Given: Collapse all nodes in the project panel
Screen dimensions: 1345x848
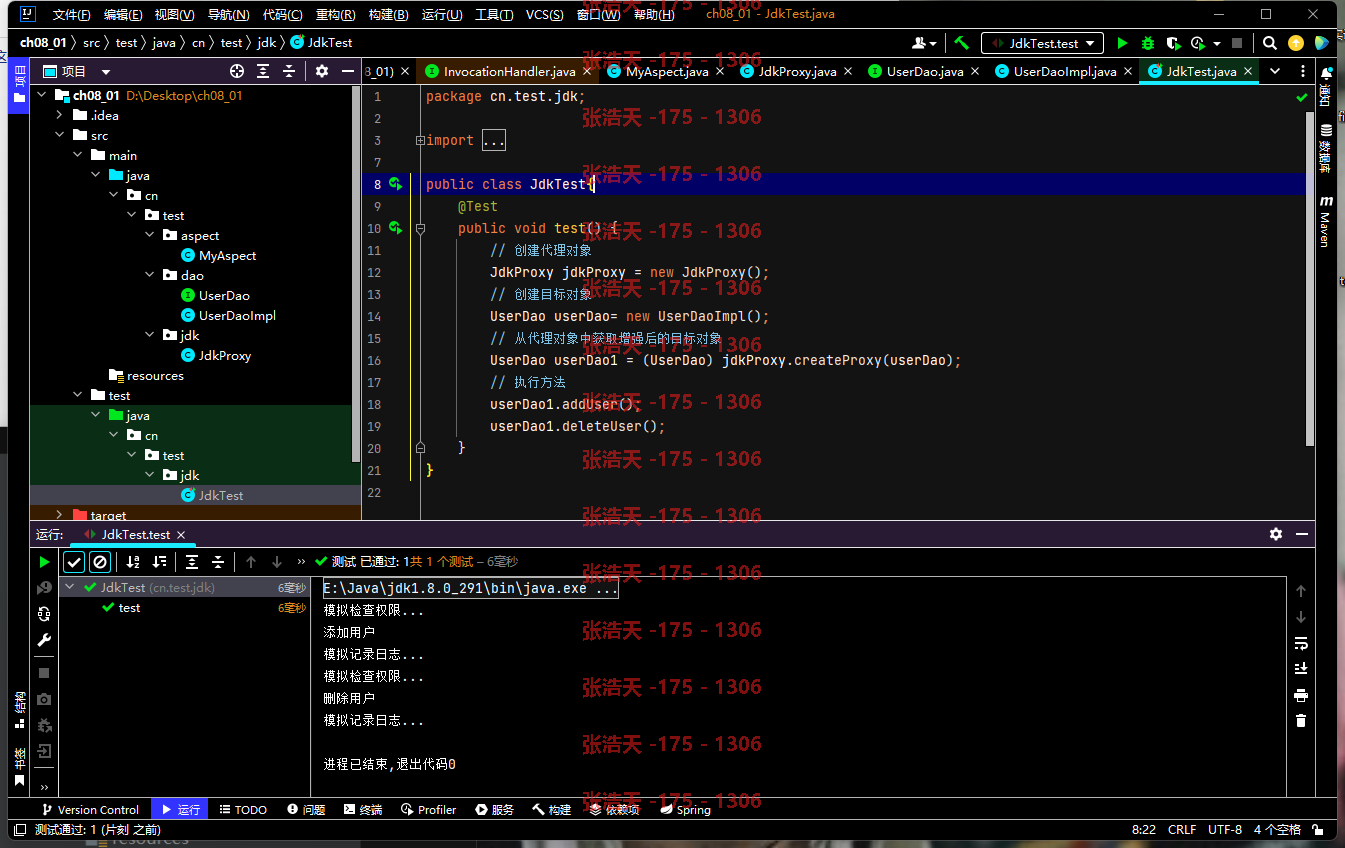Looking at the screenshot, I should click(x=289, y=71).
